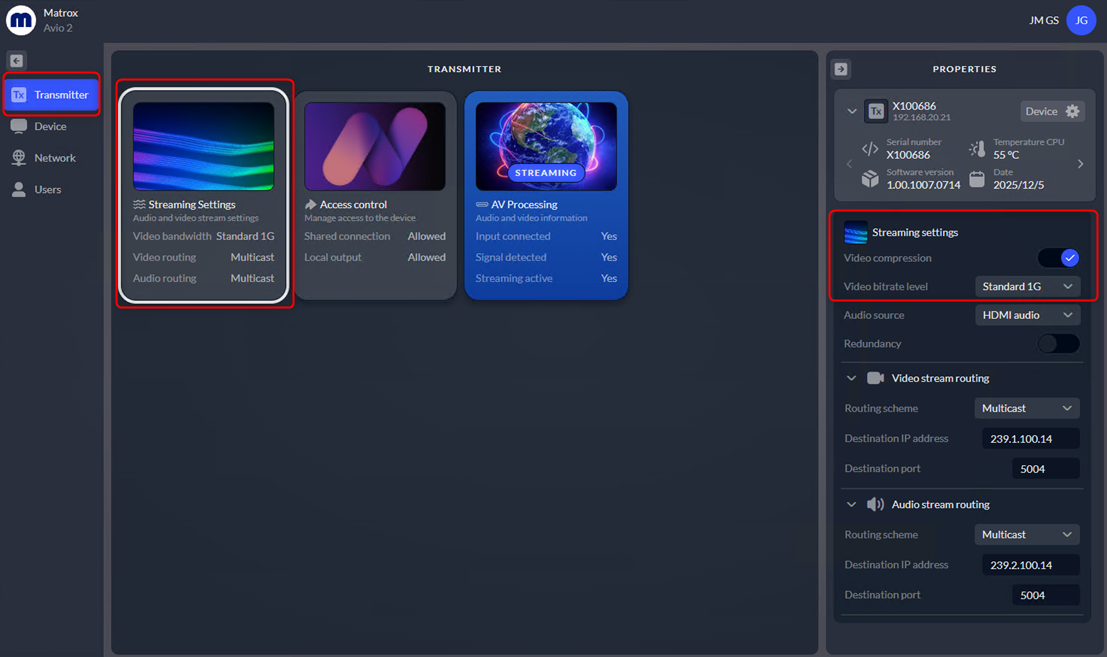Open the Audio source HDMI audio dropdown
Image resolution: width=1107 pixels, height=657 pixels.
1027,315
